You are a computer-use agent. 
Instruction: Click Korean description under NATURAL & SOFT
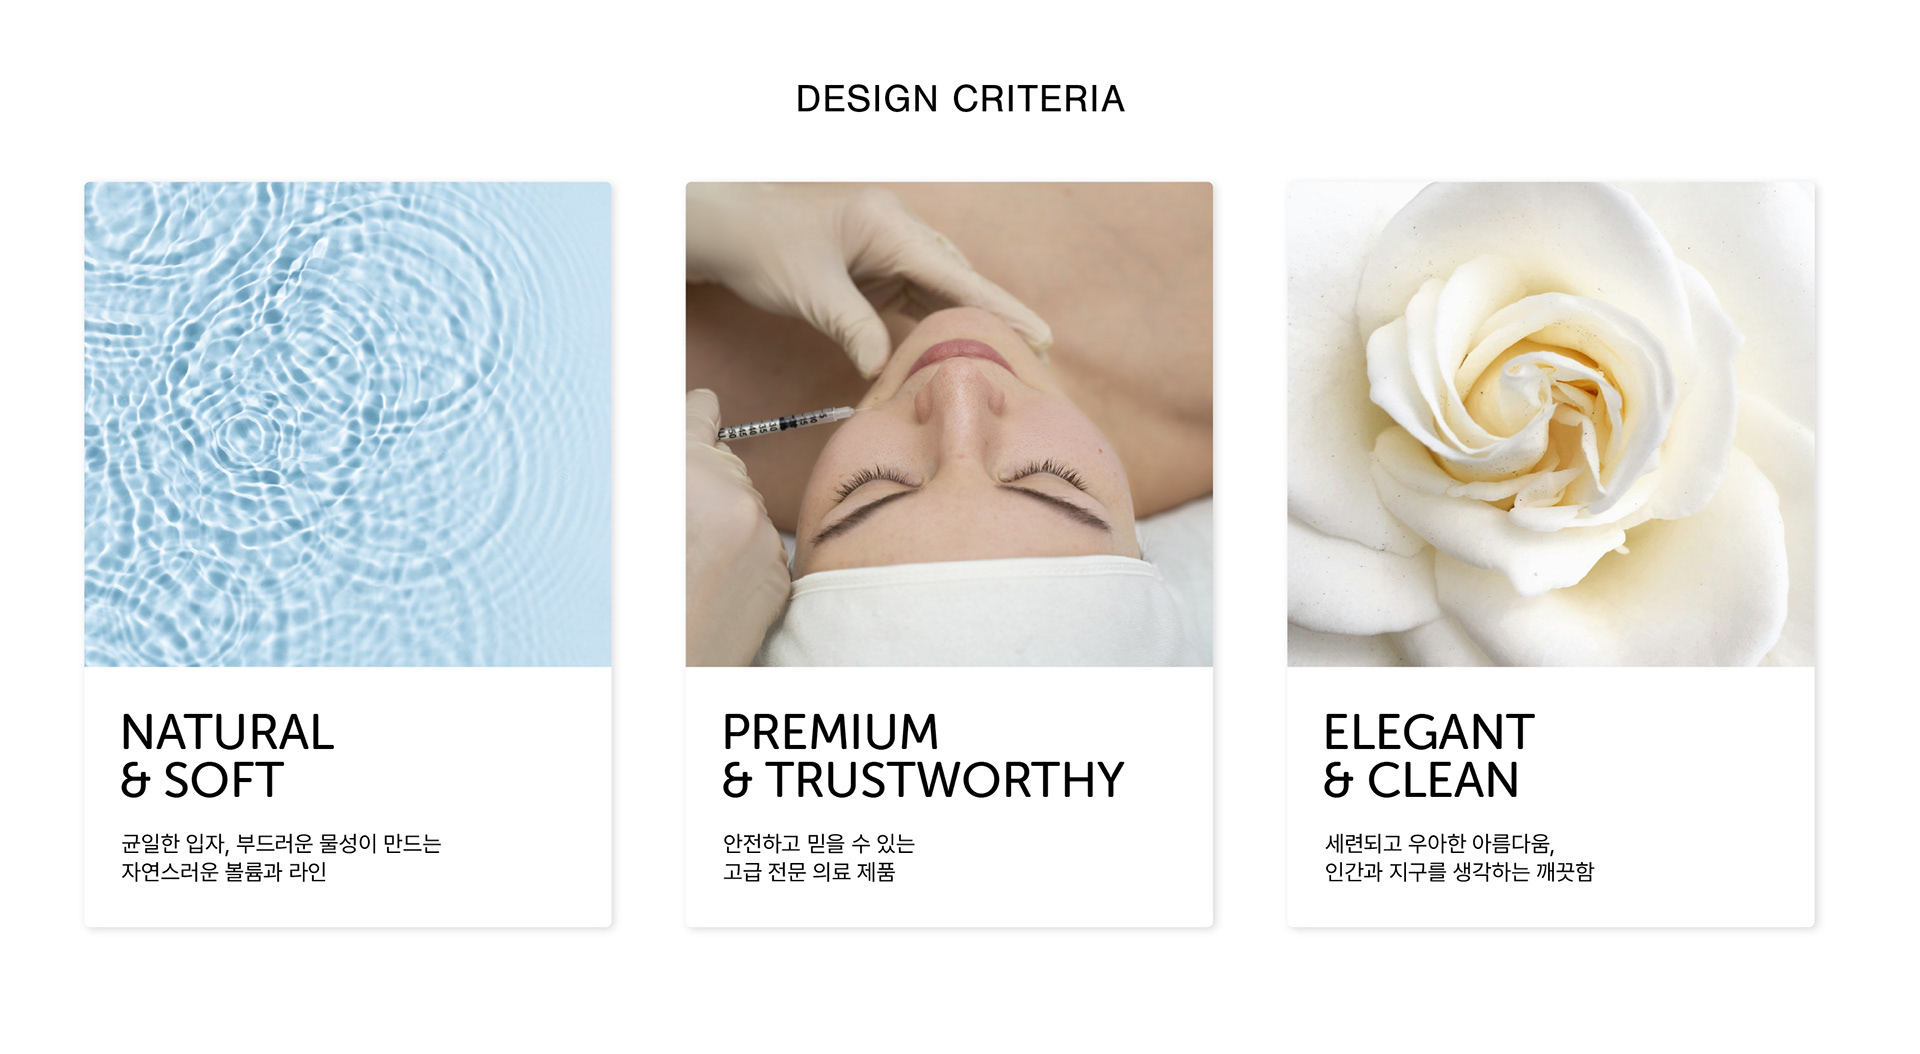(281, 858)
